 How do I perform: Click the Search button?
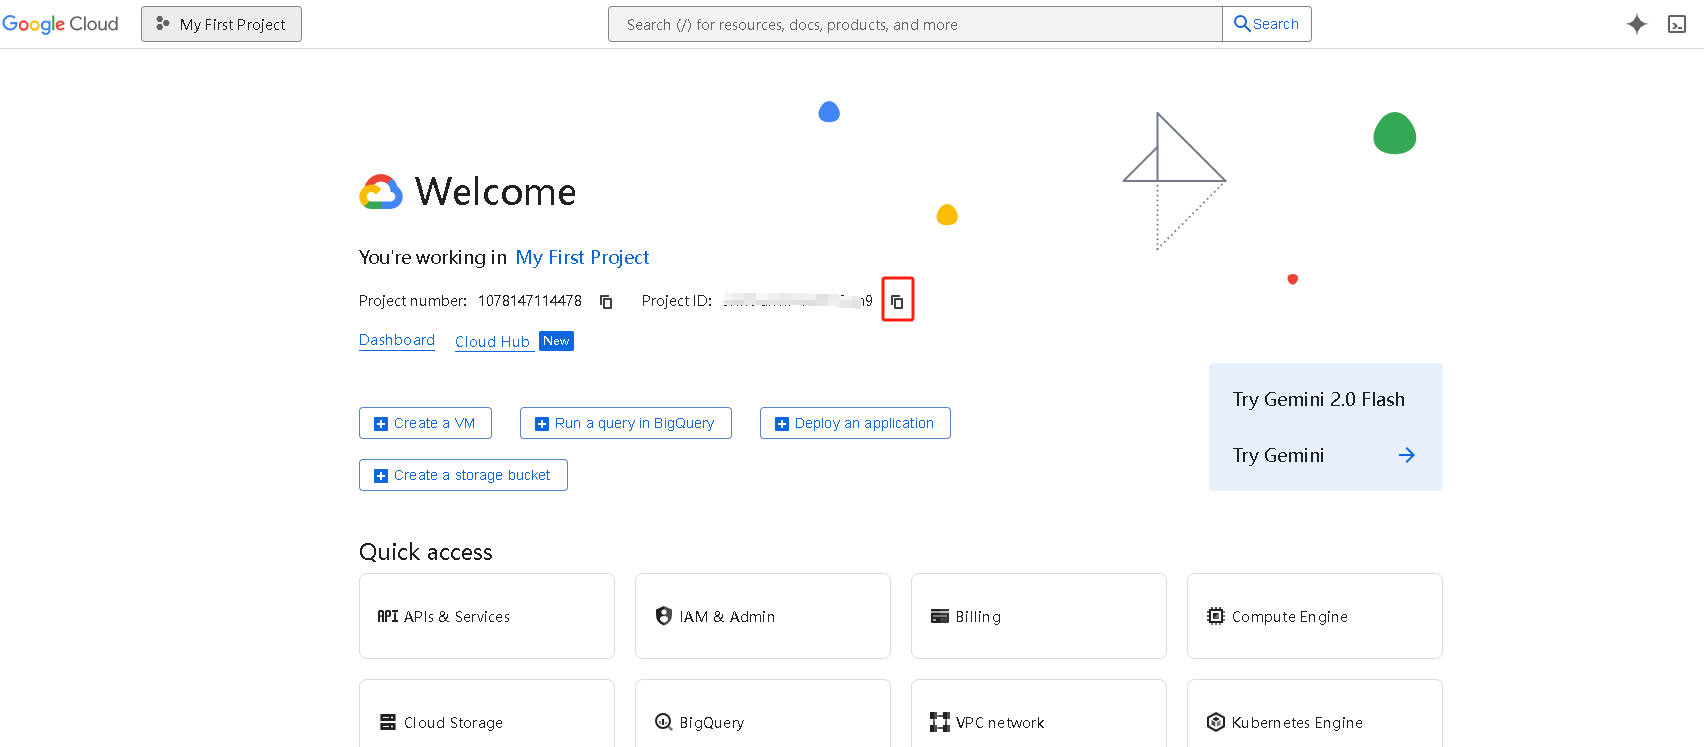(x=1267, y=24)
